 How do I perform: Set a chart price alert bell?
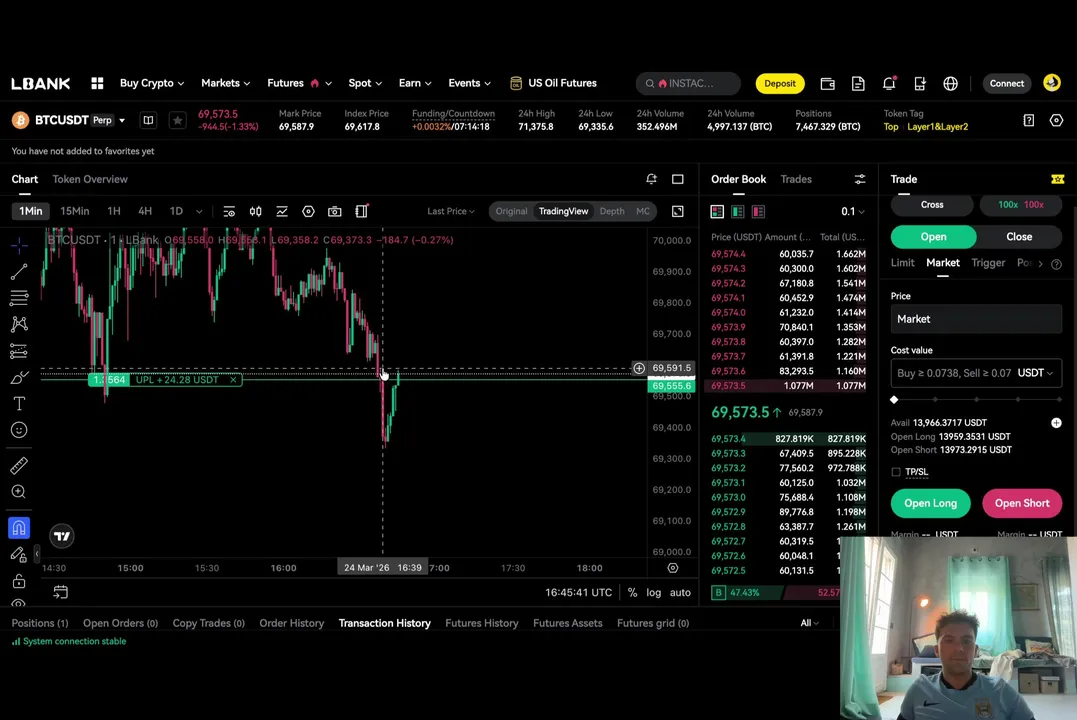tap(651, 179)
